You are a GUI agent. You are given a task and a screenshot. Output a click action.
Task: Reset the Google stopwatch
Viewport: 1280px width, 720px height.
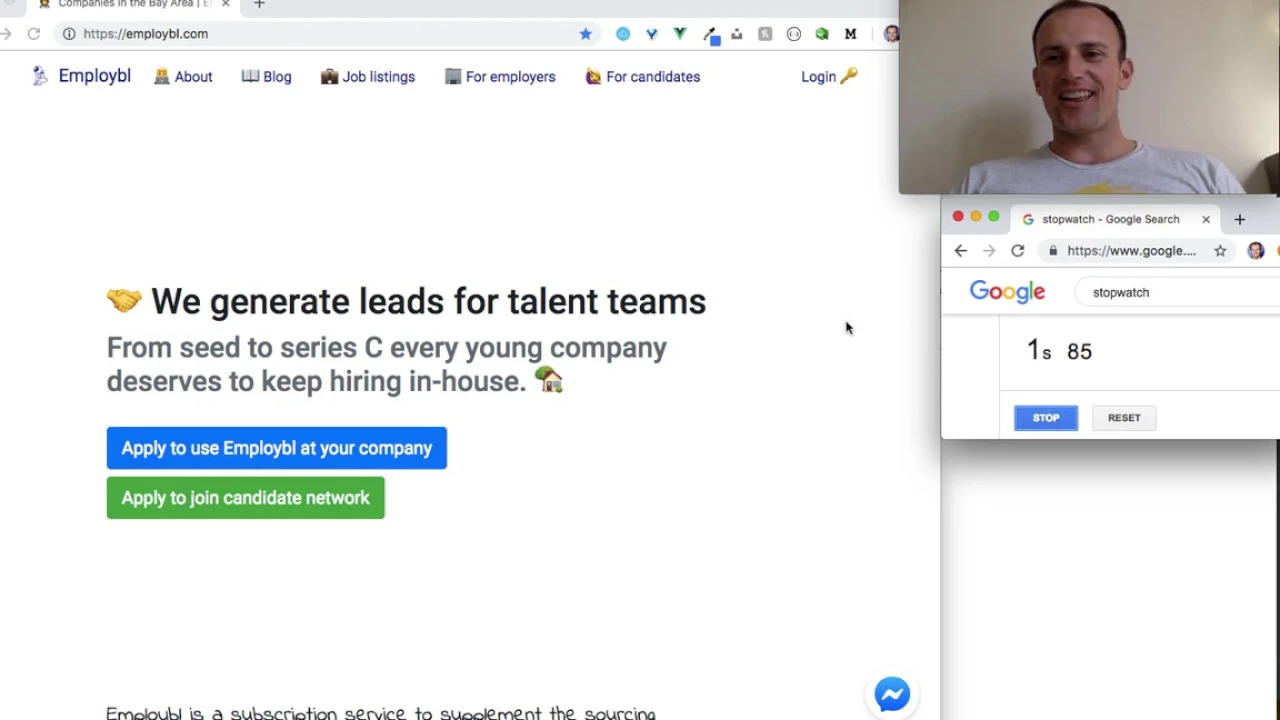(1124, 418)
